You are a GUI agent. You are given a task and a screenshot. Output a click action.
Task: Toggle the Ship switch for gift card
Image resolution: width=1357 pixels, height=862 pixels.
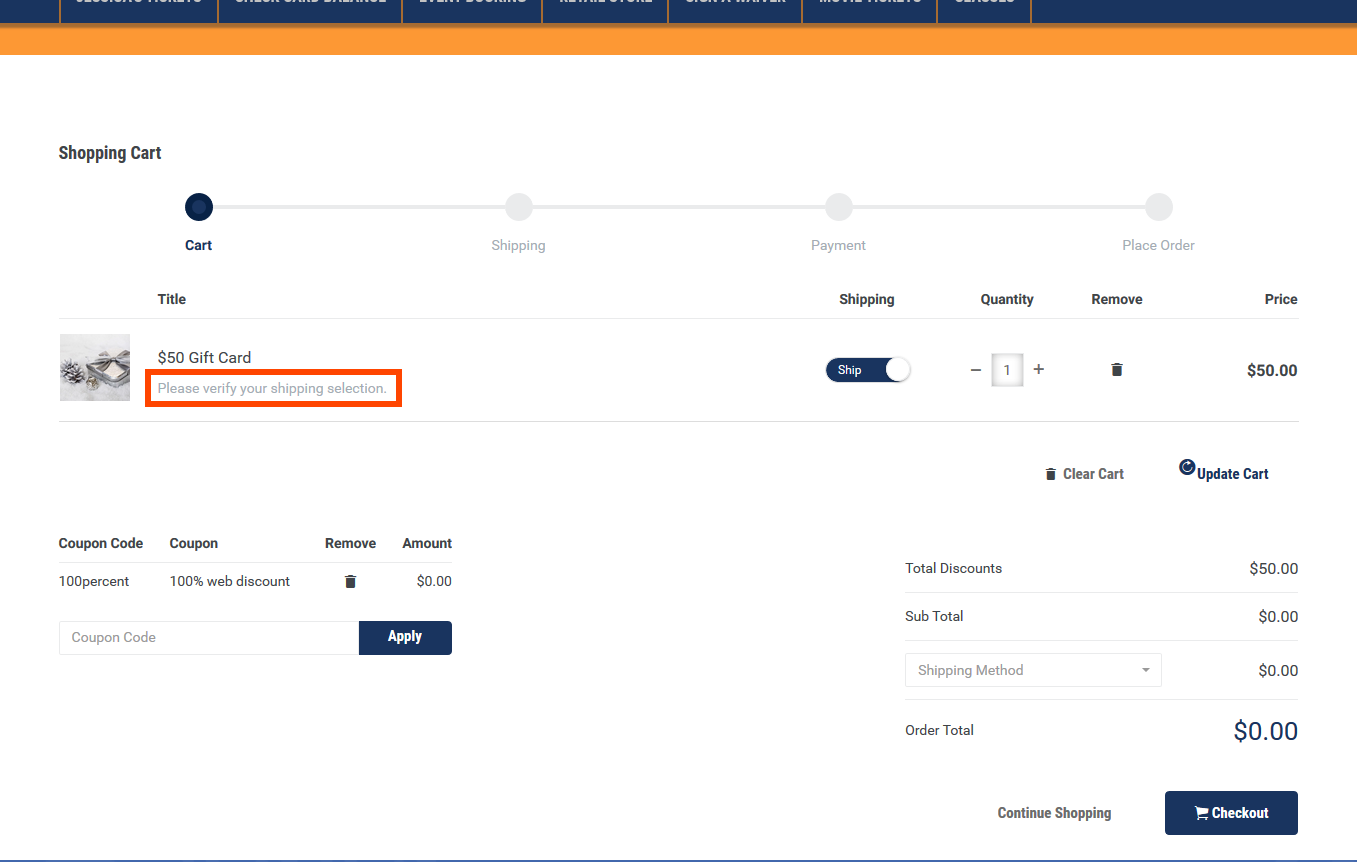click(867, 370)
